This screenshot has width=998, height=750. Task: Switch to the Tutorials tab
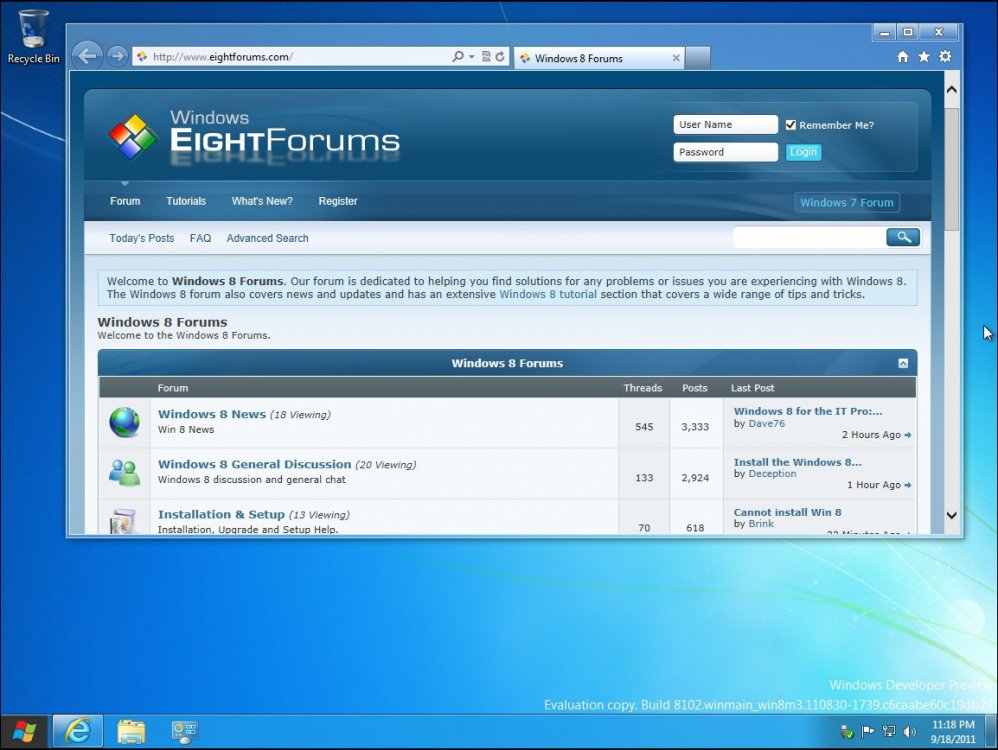185,201
